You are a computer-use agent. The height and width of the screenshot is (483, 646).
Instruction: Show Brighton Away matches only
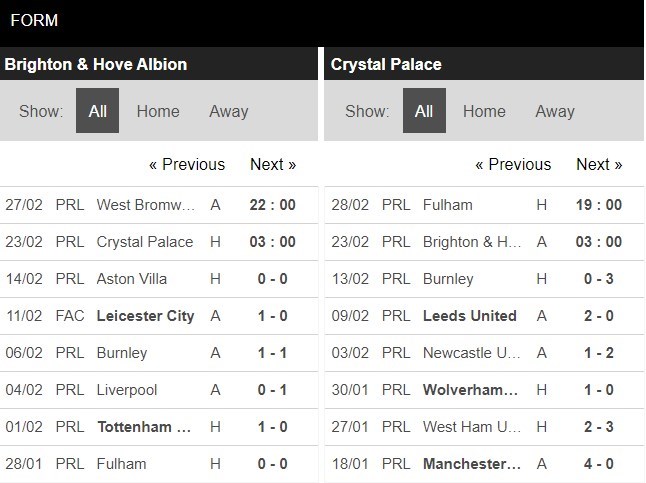point(228,111)
